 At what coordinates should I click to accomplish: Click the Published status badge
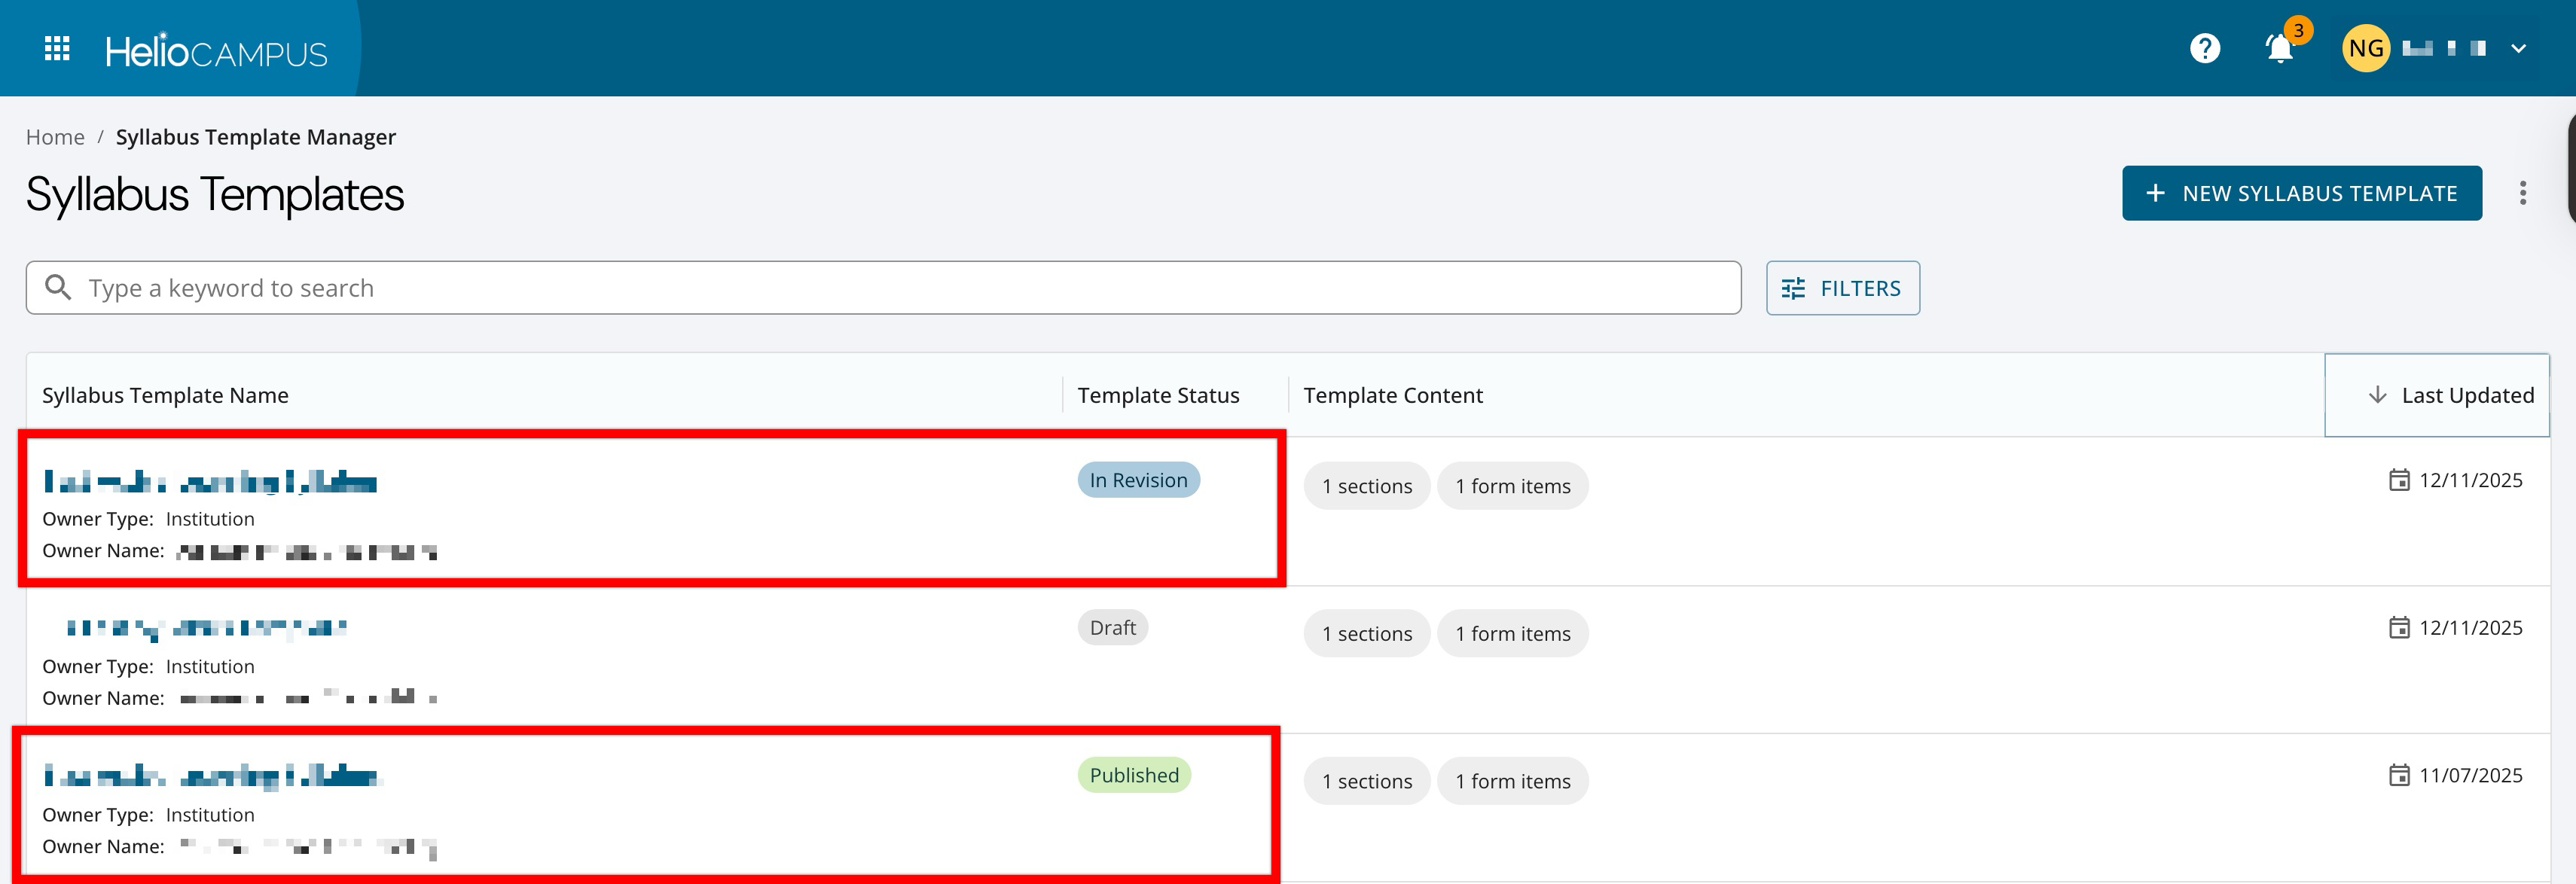[1134, 775]
